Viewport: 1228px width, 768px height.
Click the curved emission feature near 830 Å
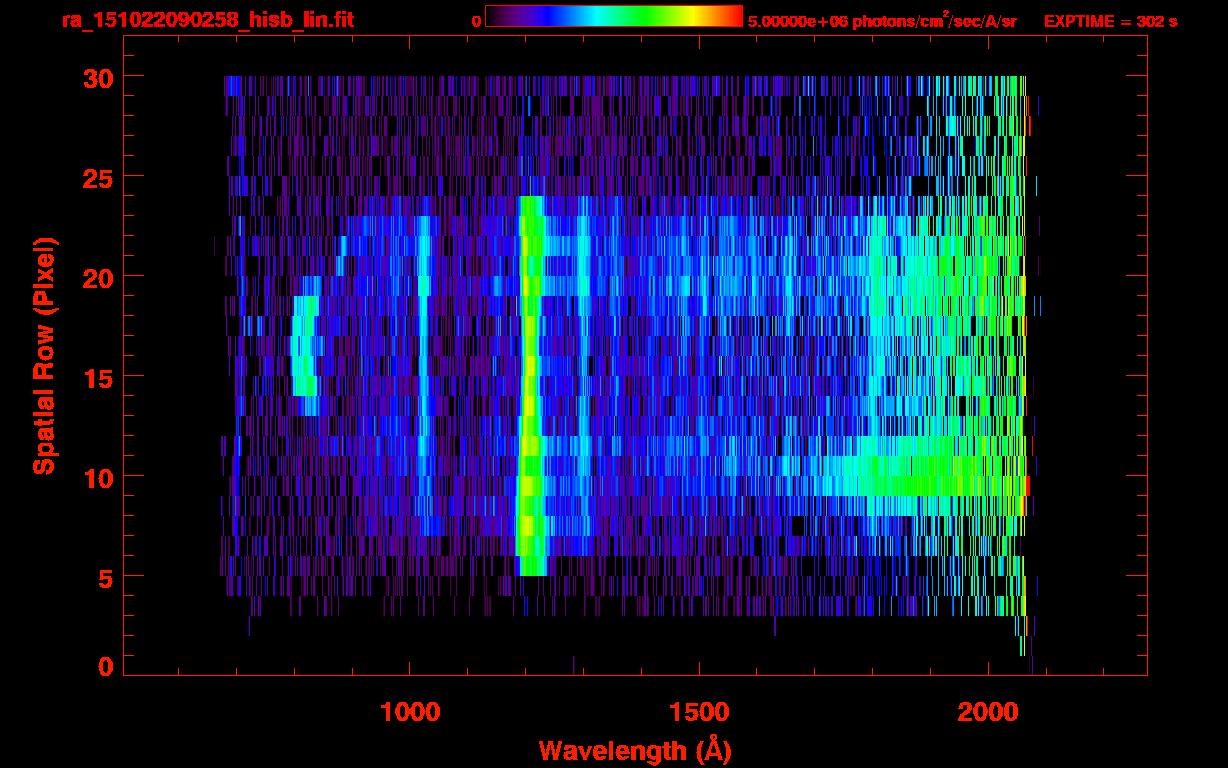(x=305, y=345)
